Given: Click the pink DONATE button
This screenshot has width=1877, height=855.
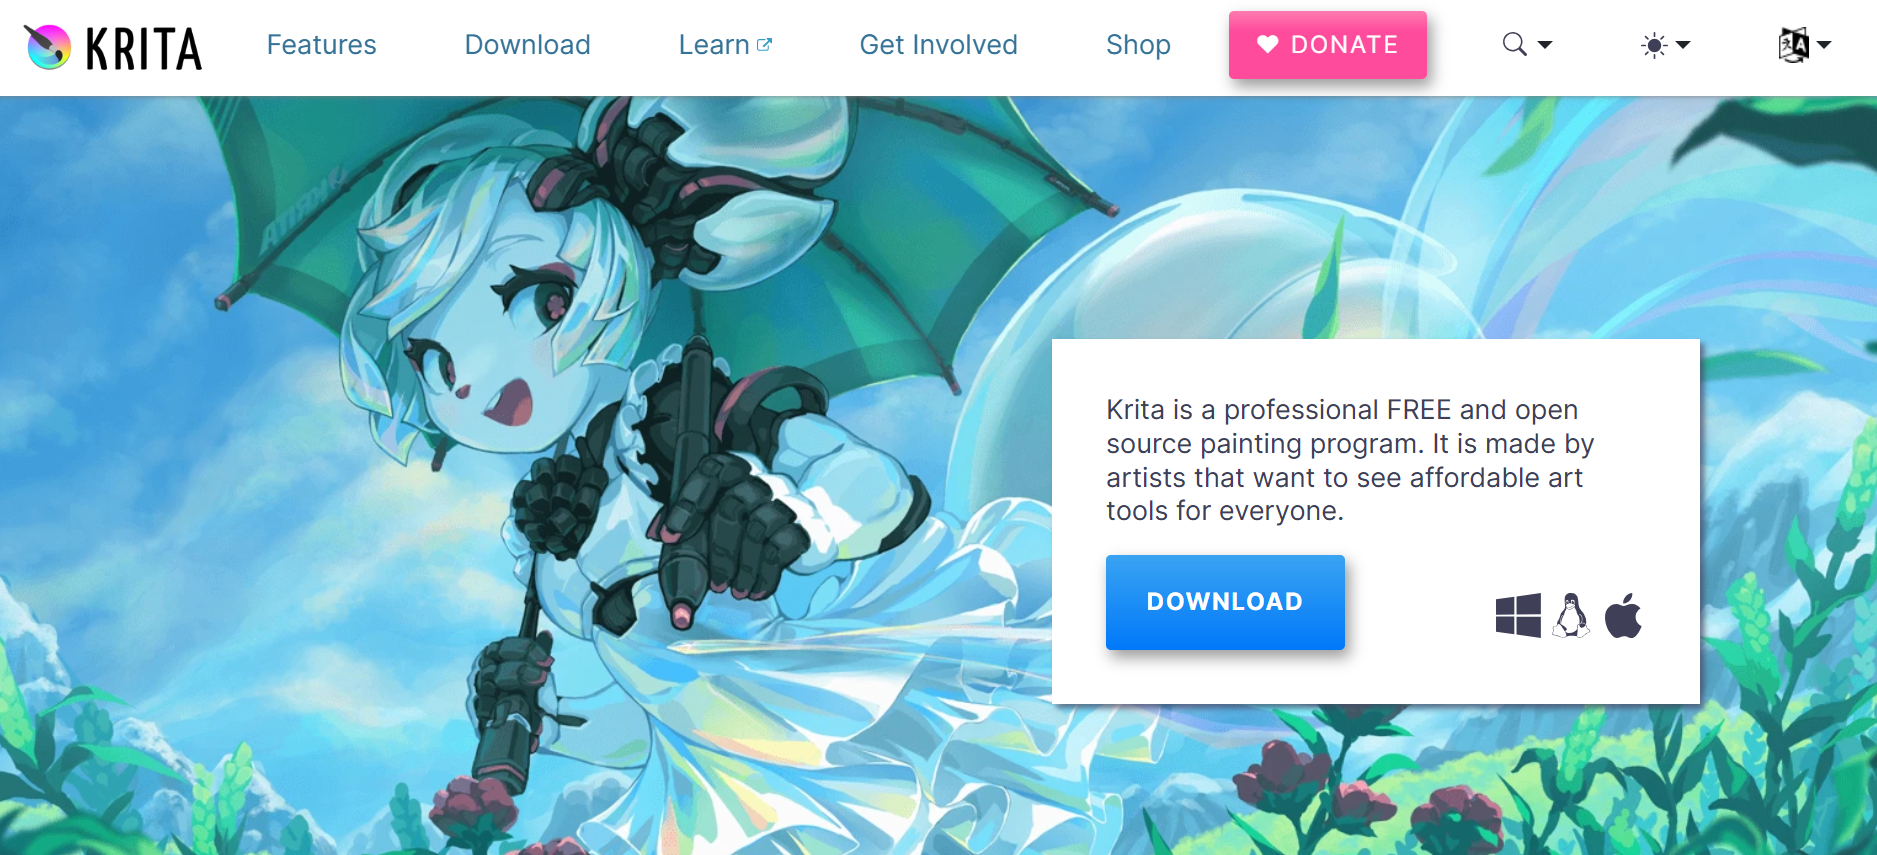Looking at the screenshot, I should tap(1328, 45).
